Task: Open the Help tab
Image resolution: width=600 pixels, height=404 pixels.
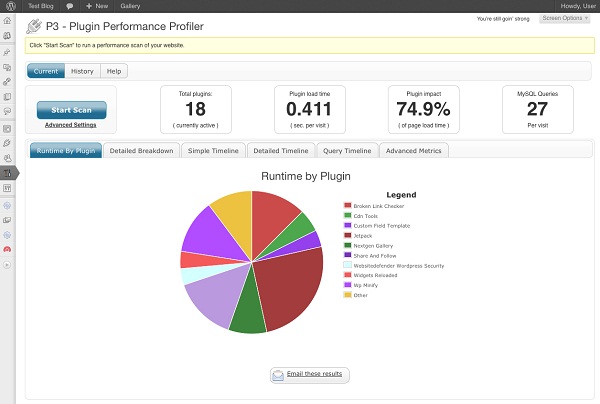Action: (x=114, y=71)
